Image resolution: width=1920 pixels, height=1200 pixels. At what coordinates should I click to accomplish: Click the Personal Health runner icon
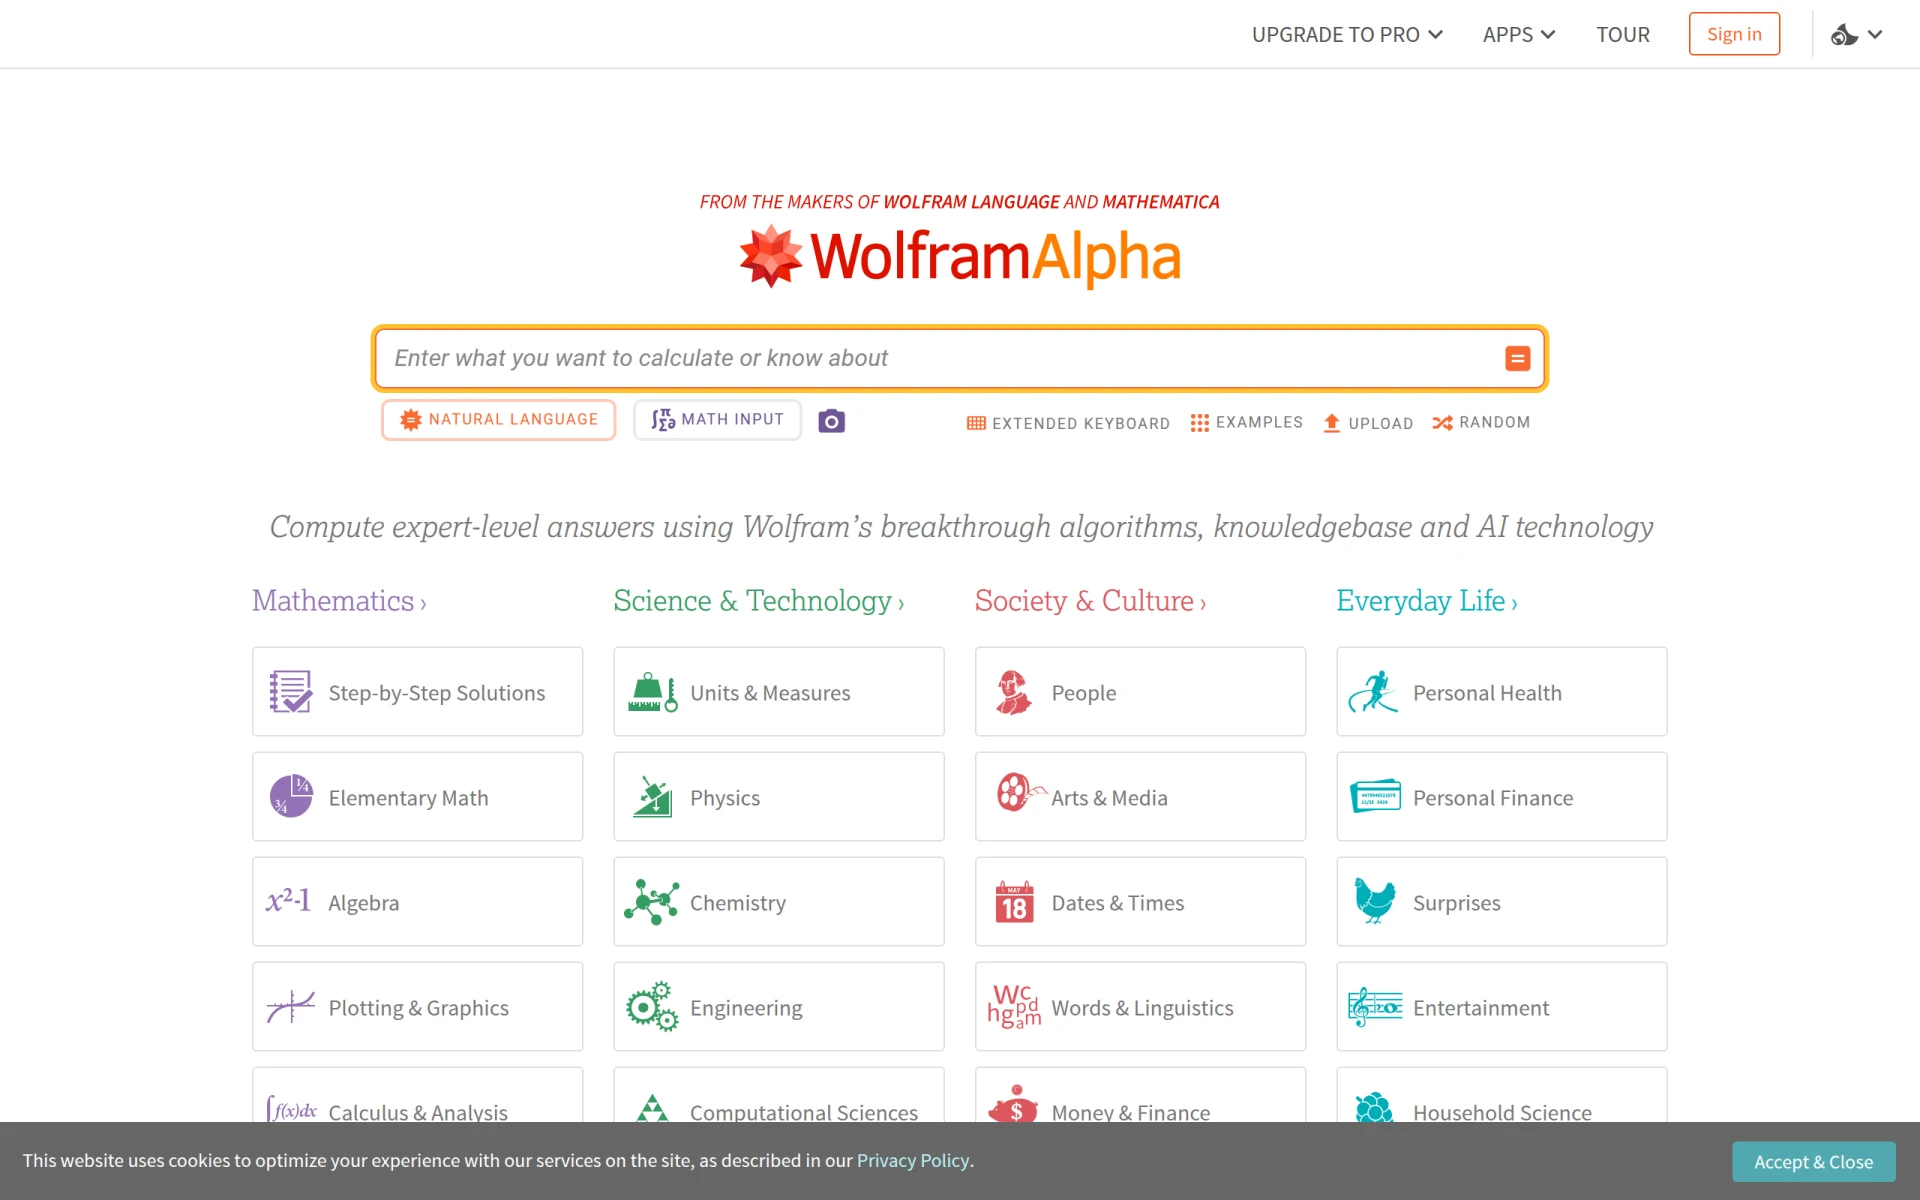1373,691
